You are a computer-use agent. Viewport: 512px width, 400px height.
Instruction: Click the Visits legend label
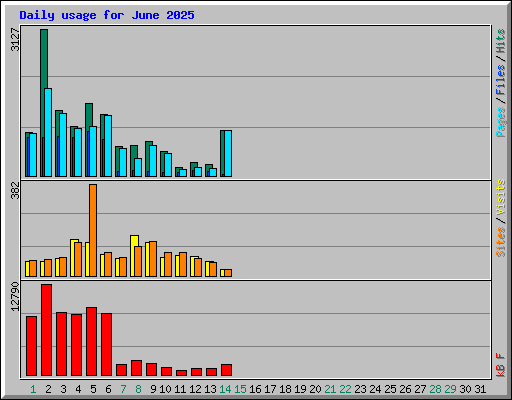[x=500, y=198]
